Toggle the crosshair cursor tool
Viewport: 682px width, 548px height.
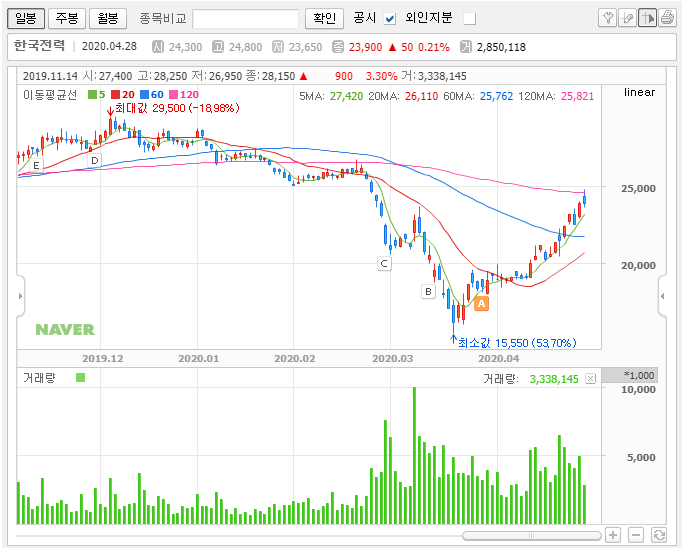pos(648,18)
